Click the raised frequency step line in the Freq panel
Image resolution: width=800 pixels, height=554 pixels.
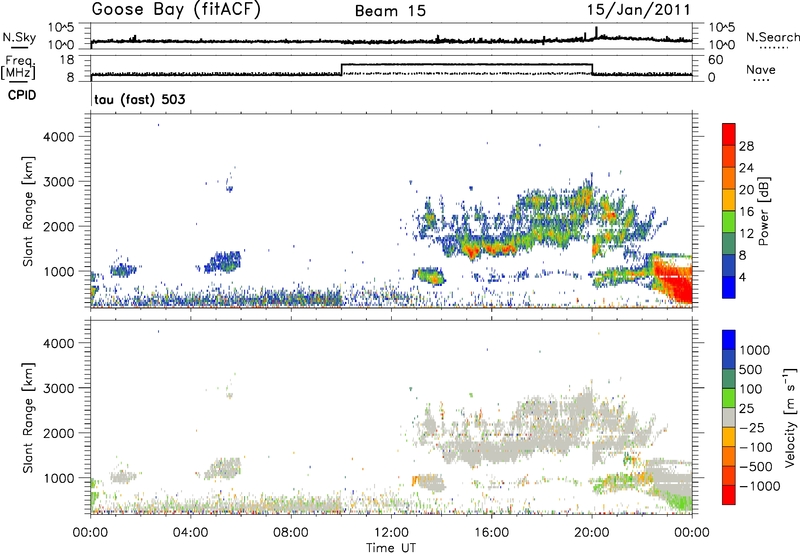coord(466,64)
